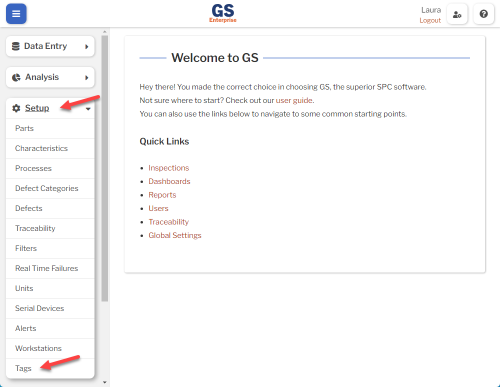Open Filters in the sidebar
500x387 pixels.
50,248
